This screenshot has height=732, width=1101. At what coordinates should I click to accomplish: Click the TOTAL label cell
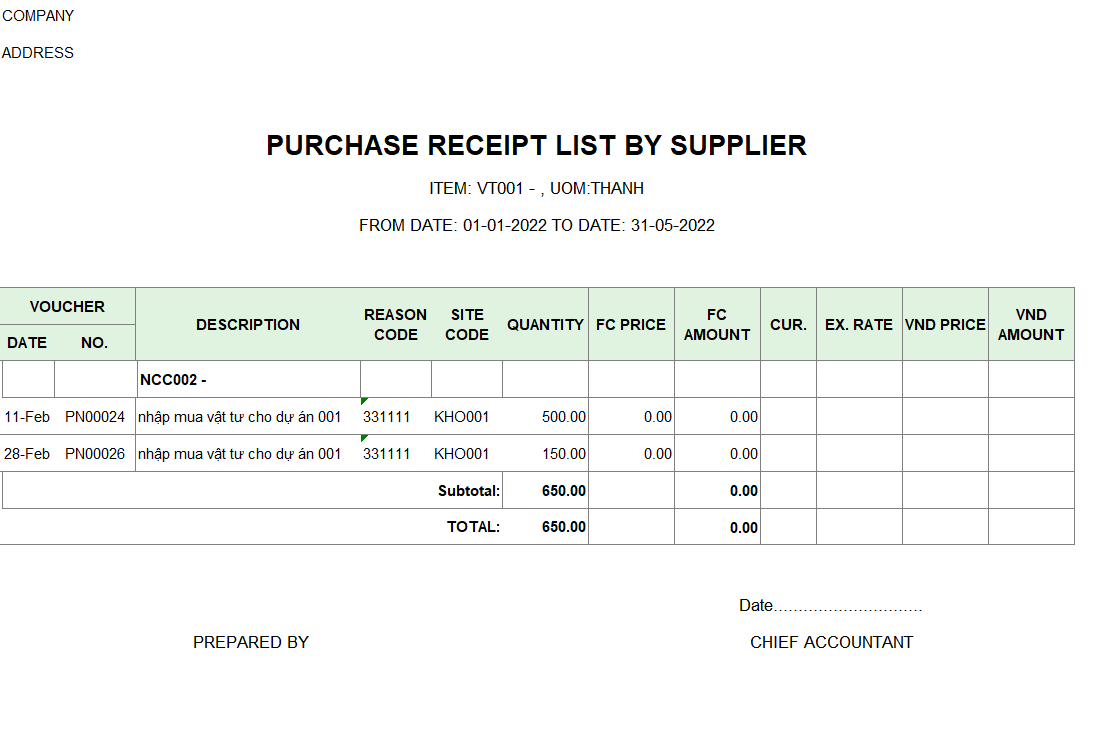tap(473, 527)
